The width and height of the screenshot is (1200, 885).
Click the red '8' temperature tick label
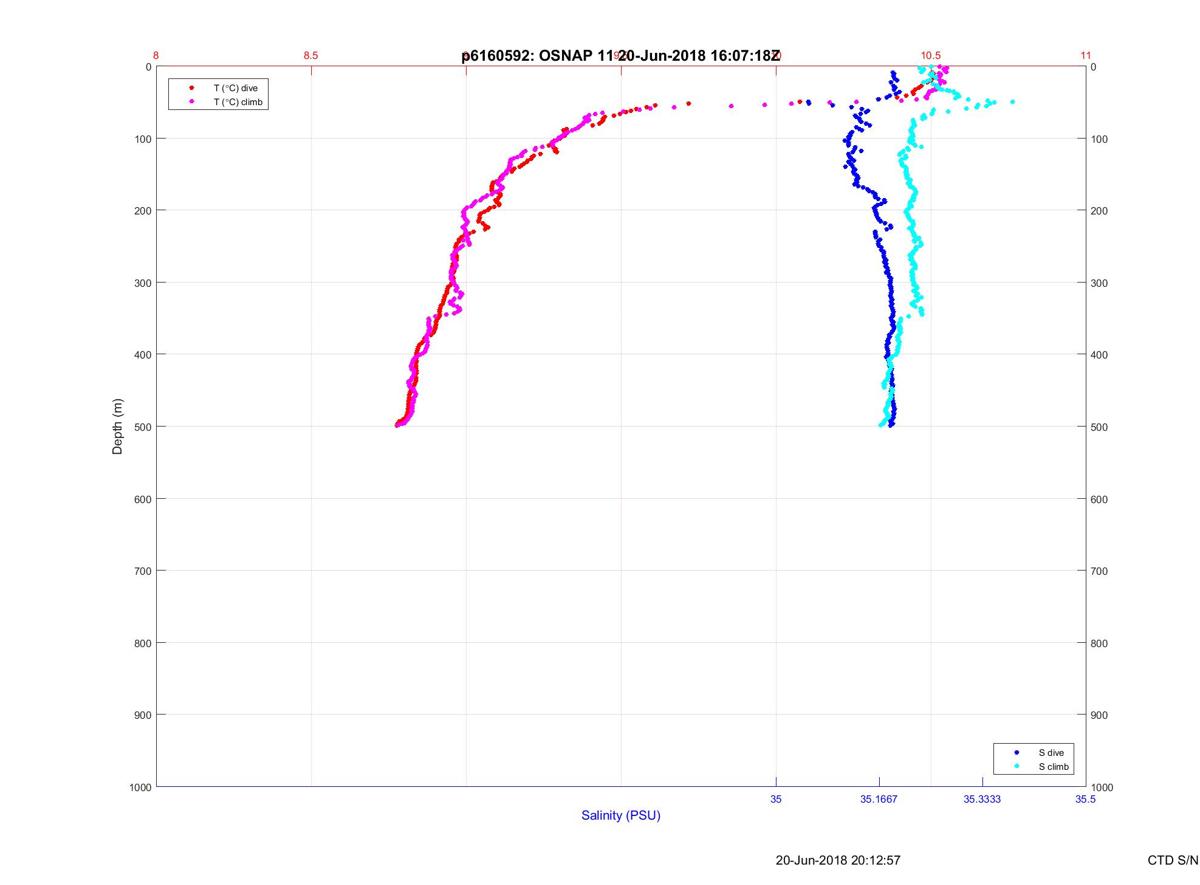click(156, 55)
